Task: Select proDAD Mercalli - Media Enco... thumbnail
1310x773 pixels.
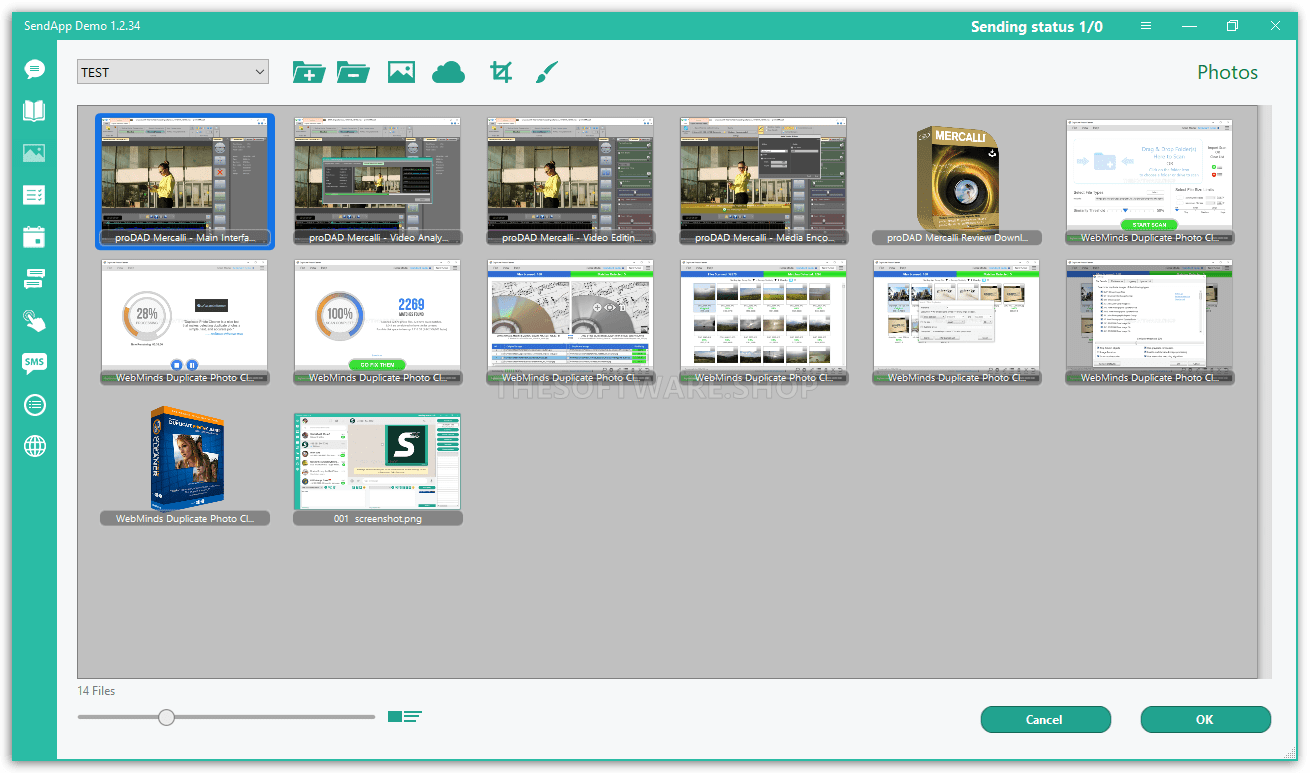Action: point(764,182)
